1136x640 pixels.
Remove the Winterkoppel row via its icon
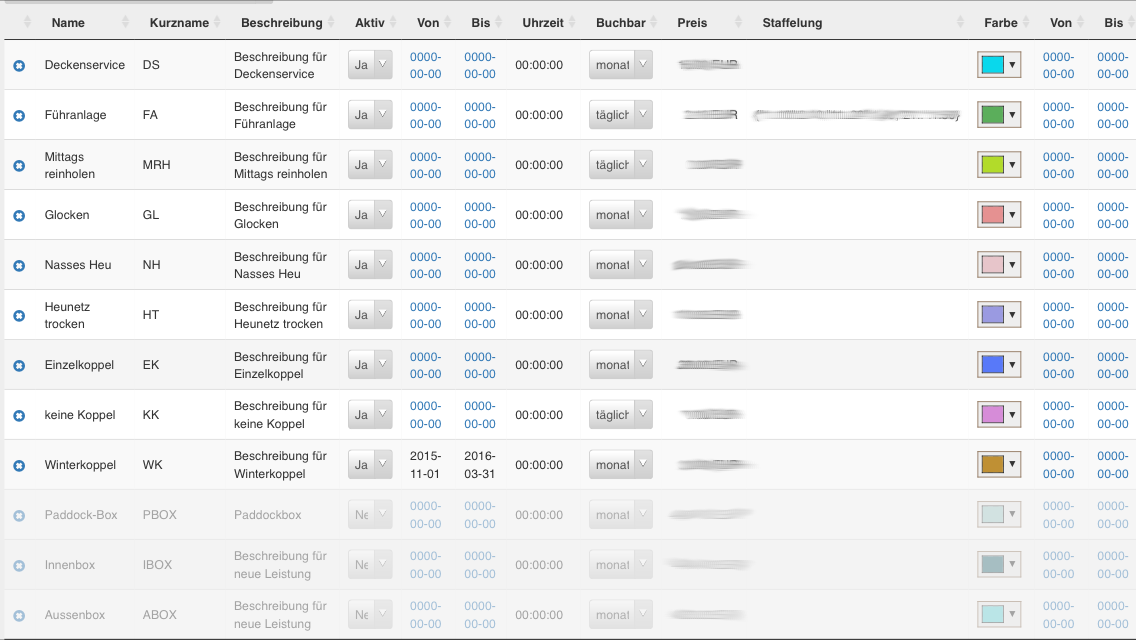pos(19,466)
